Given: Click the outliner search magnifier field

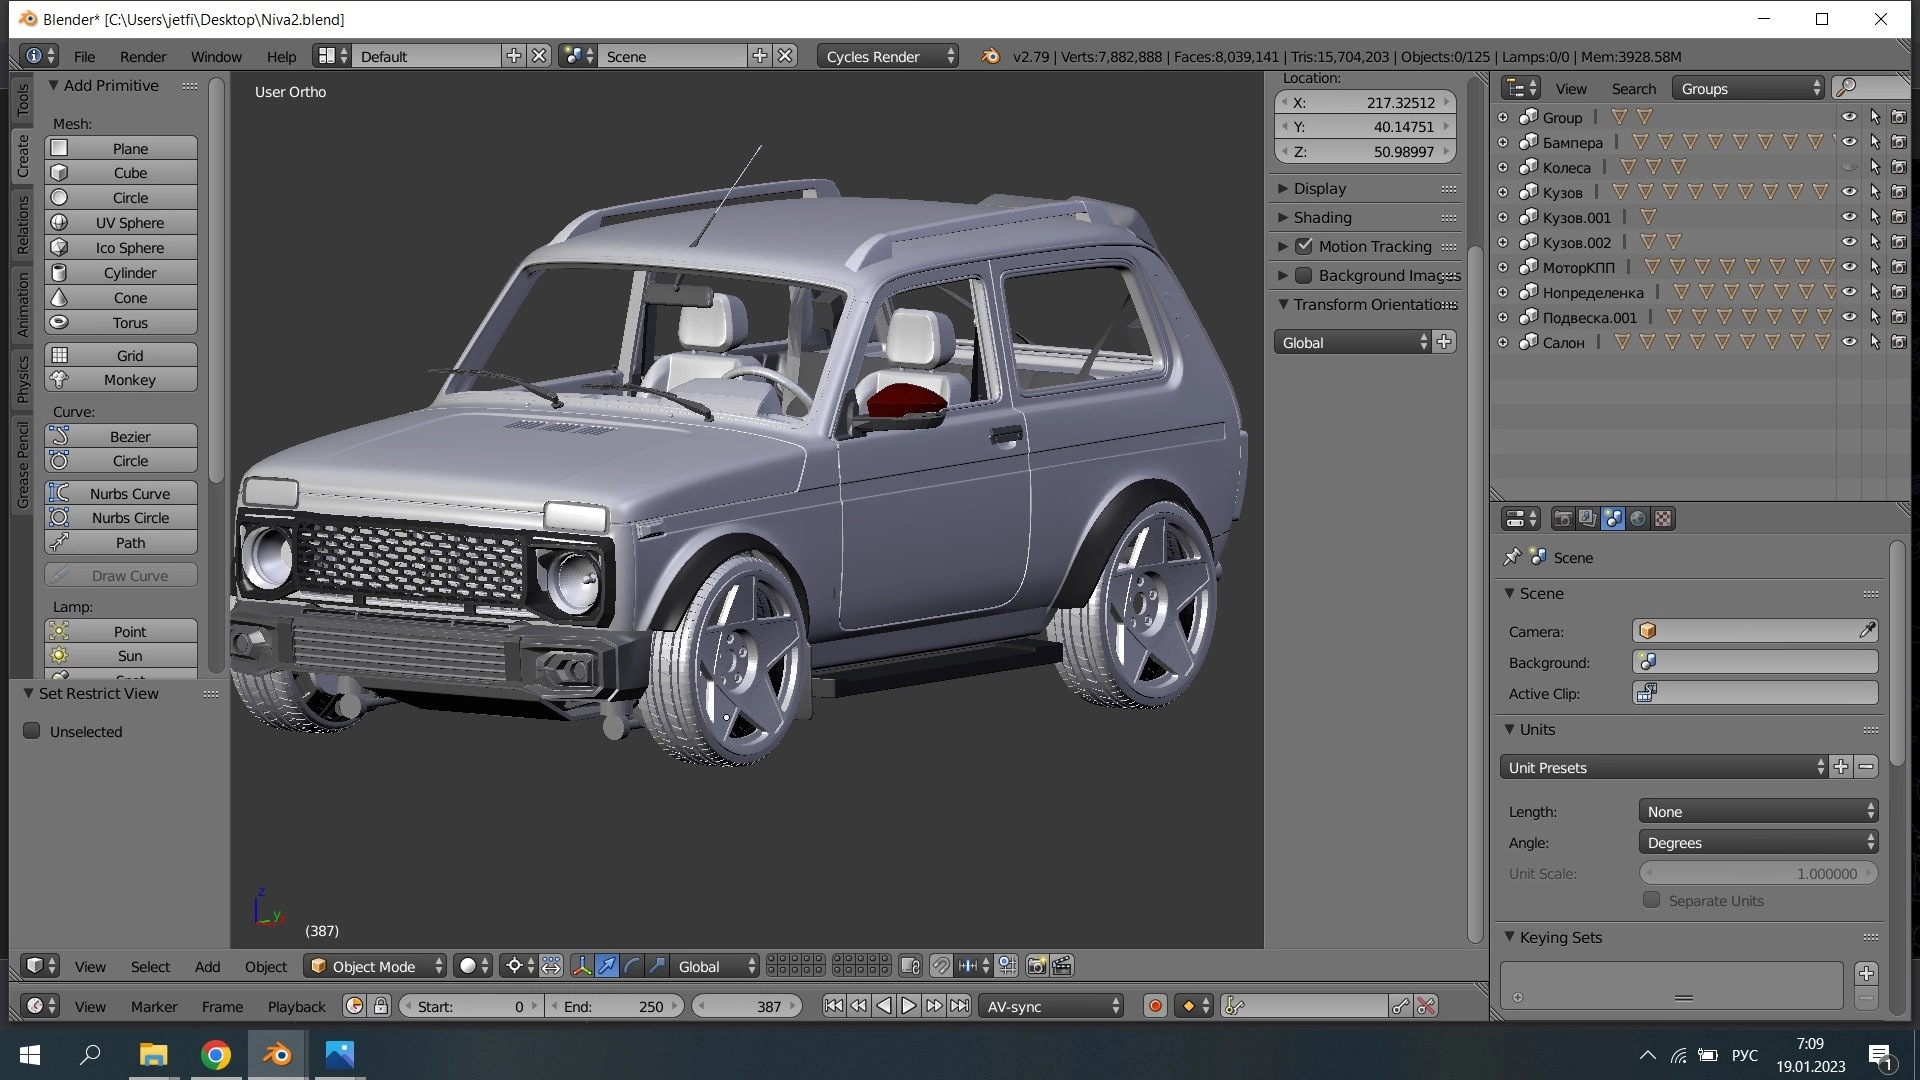Looking at the screenshot, I should (x=1870, y=88).
